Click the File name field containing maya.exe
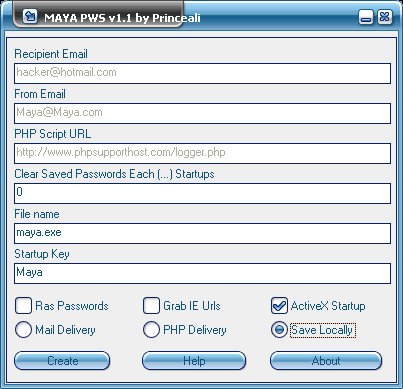 tap(202, 233)
